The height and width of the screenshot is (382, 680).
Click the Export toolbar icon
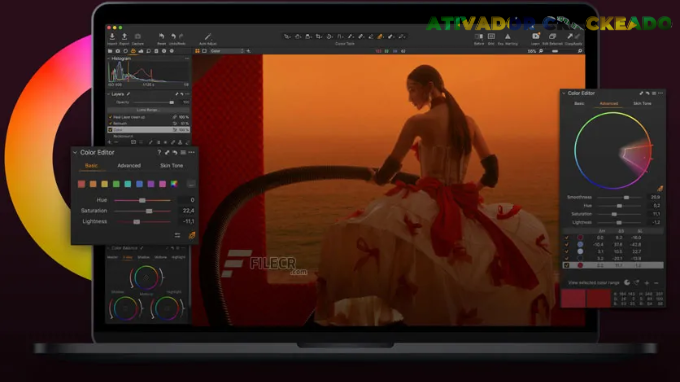click(x=124, y=36)
